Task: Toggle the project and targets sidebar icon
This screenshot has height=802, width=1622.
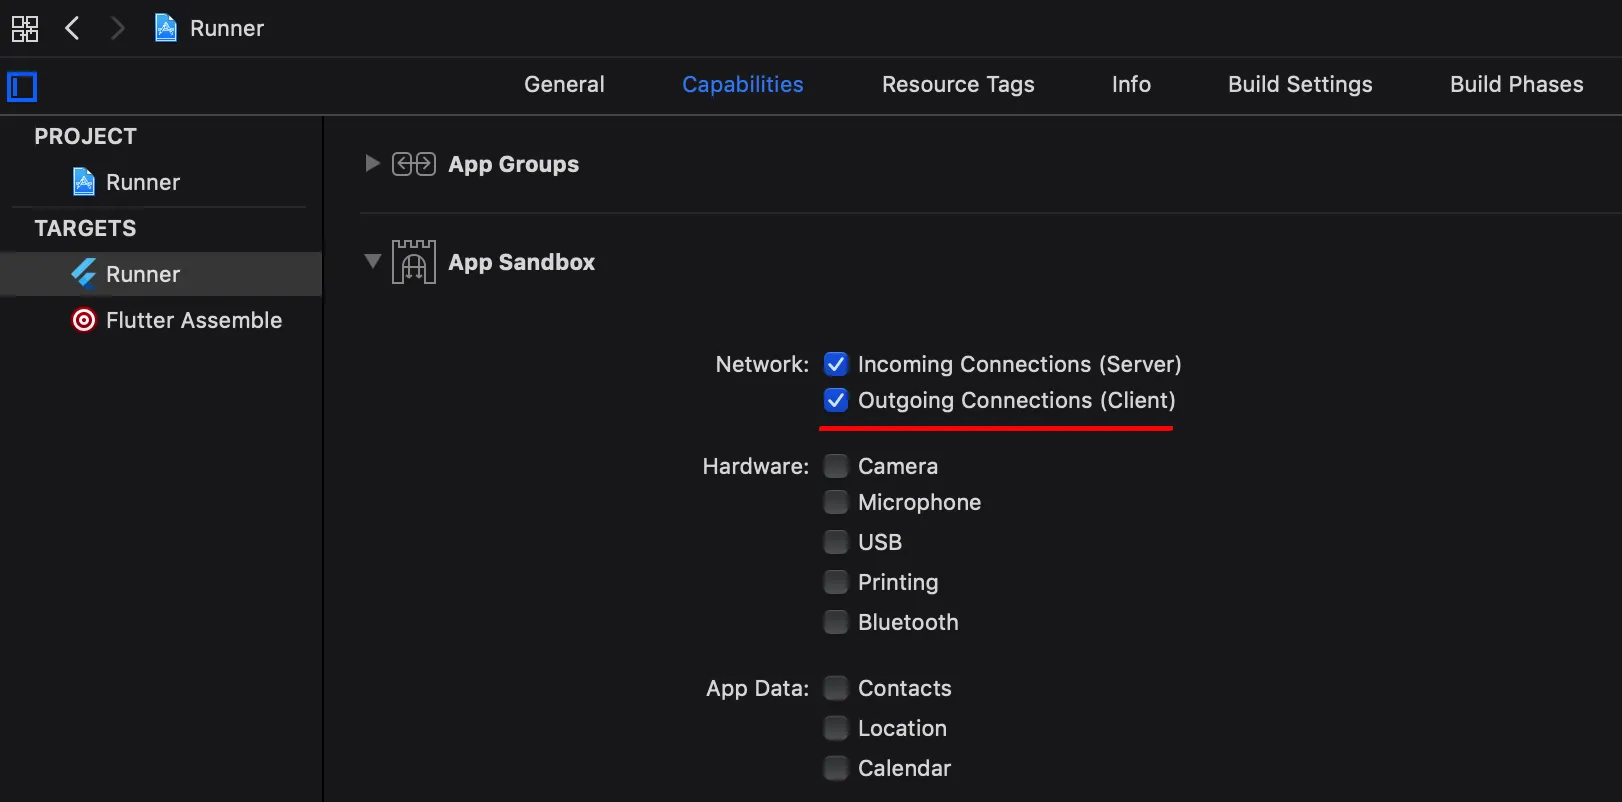Action: click(22, 87)
